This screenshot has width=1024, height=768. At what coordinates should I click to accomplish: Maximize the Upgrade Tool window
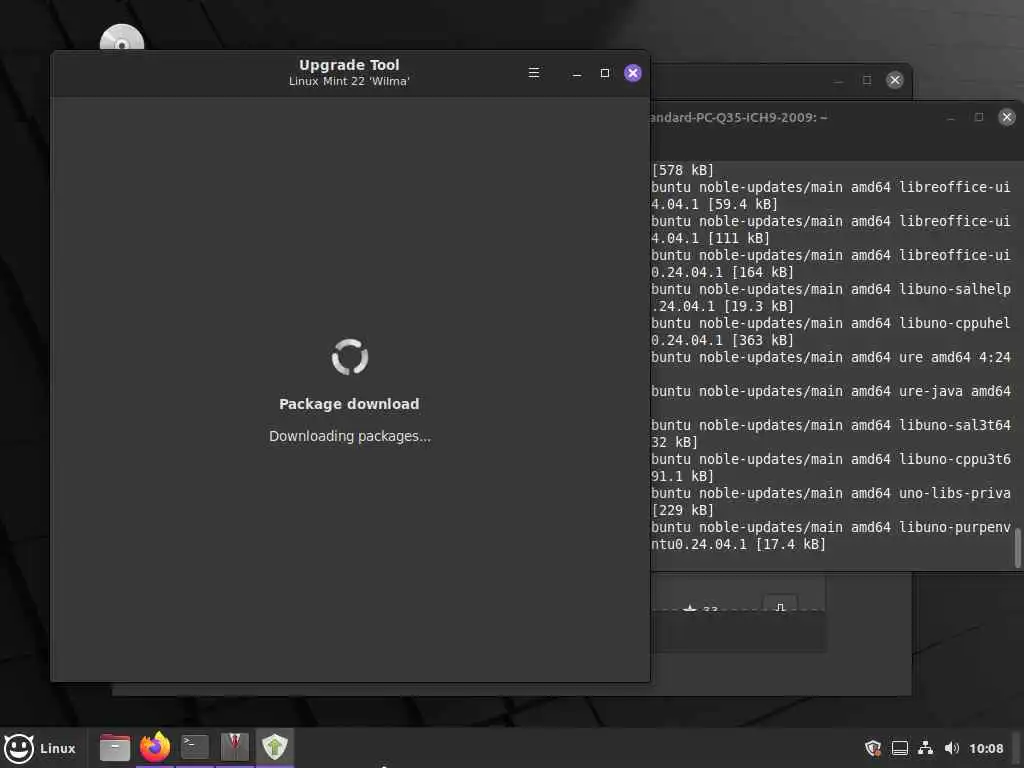point(605,73)
